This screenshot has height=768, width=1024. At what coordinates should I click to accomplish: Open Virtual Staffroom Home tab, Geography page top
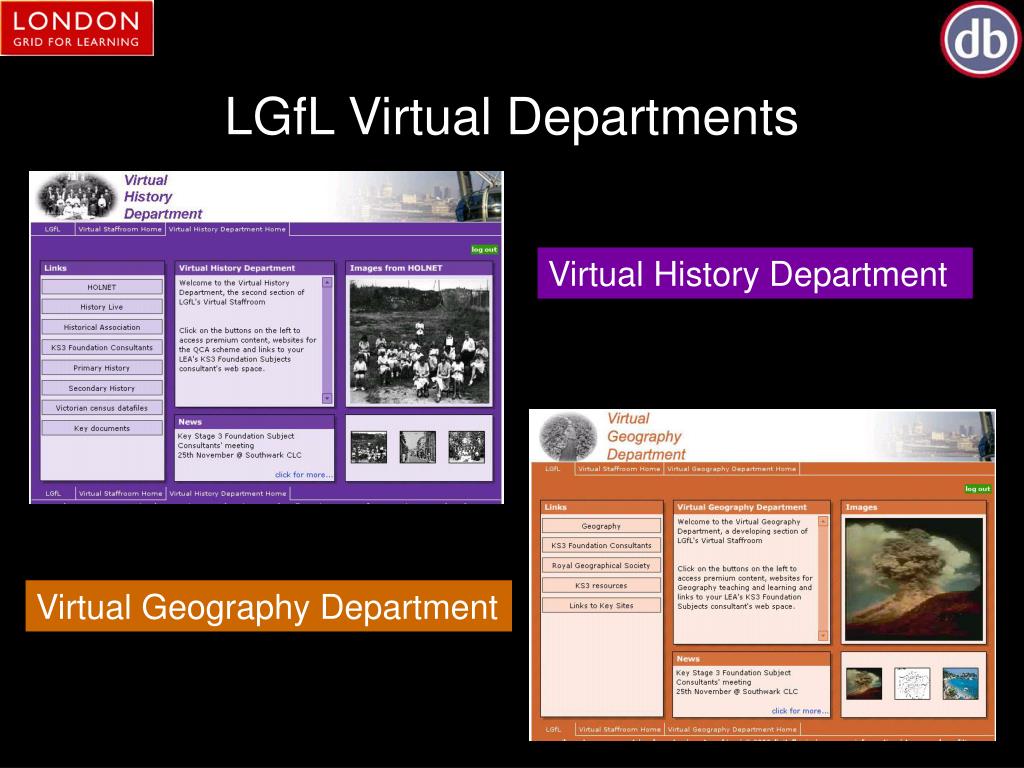pos(619,469)
